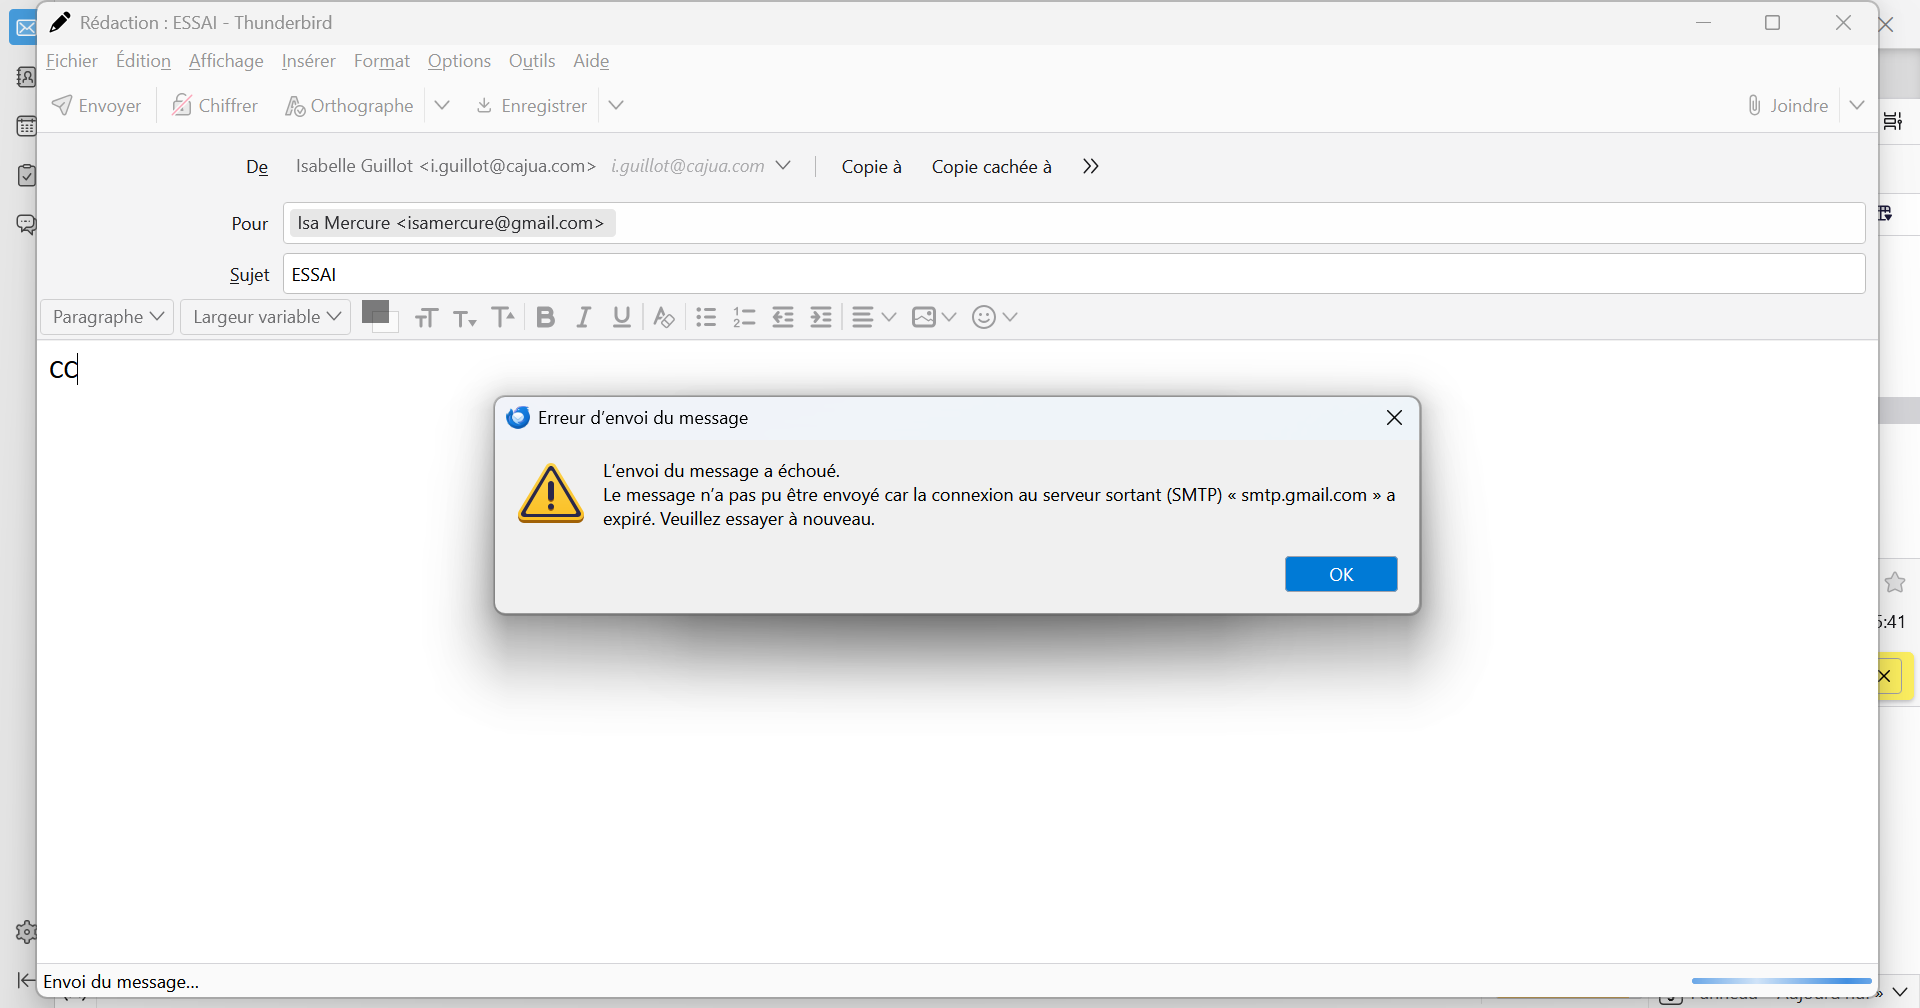
Task: Close the Erreur d'envoi du message dialog
Action: pos(1395,418)
